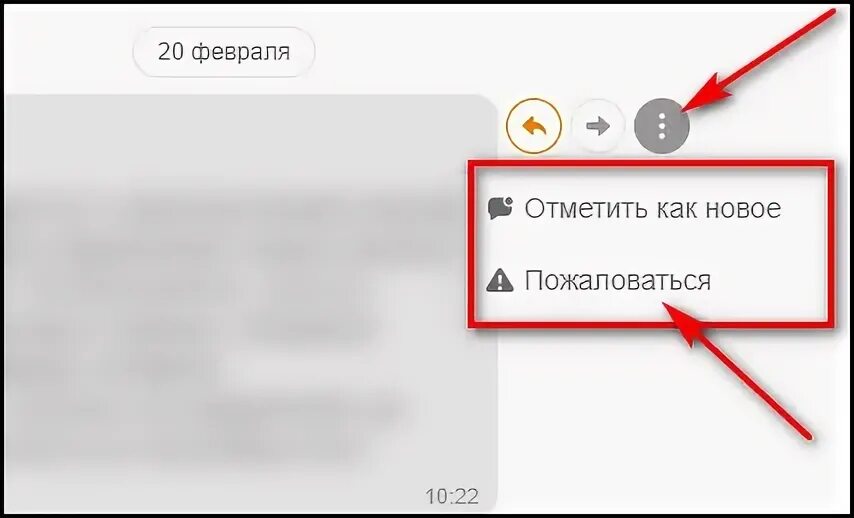Click the 10:22 message timestamp
854x518 pixels.
pos(452,496)
